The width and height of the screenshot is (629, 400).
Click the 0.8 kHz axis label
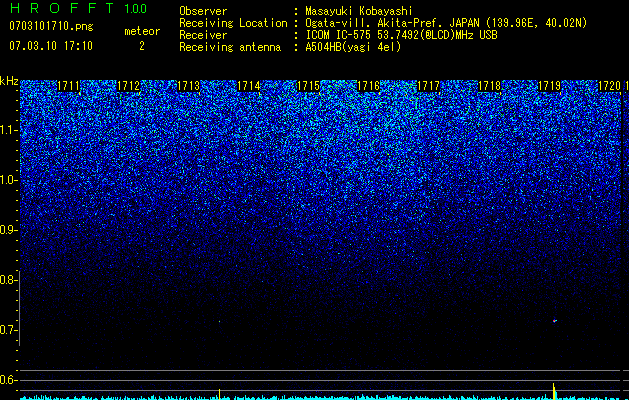point(8,280)
